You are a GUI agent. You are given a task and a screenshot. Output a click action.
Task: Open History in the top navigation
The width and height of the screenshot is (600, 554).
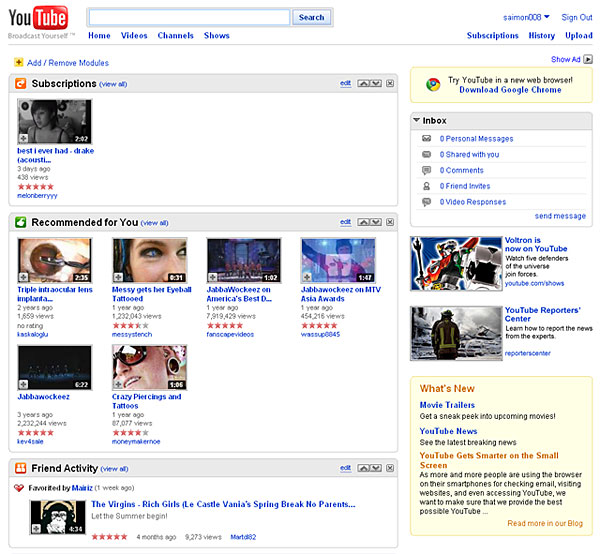541,36
